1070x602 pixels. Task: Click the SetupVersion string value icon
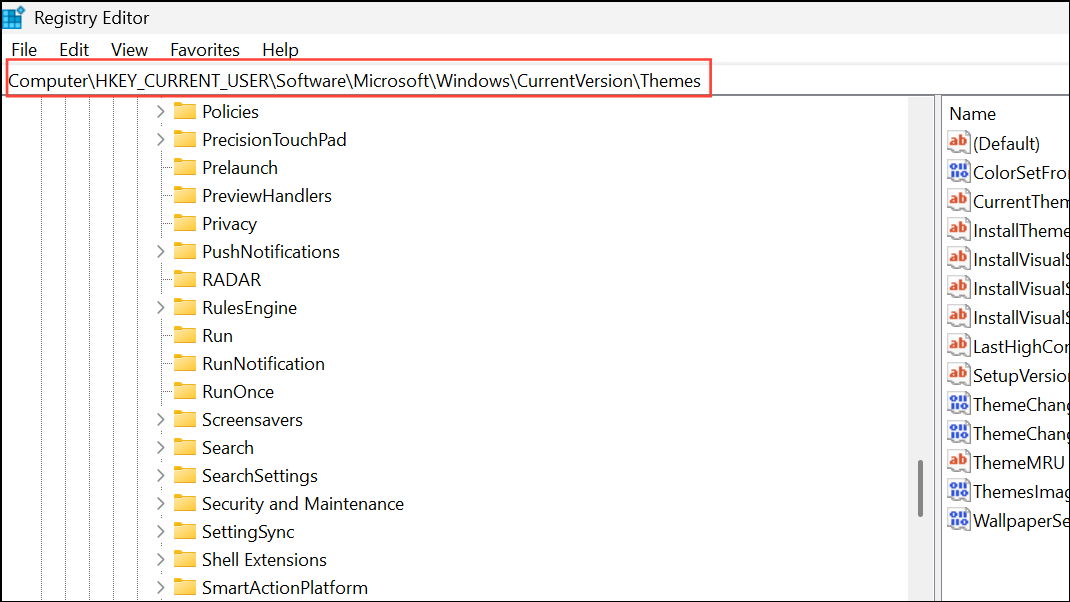pos(959,375)
